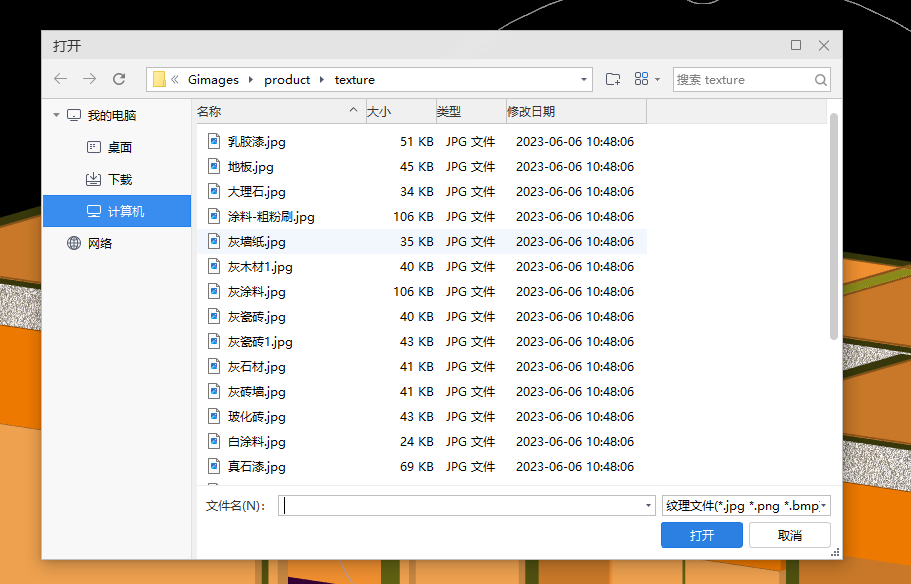The width and height of the screenshot is (911, 584).
Task: Select file 灰瓷砖1.jpg
Action: pos(422,341)
